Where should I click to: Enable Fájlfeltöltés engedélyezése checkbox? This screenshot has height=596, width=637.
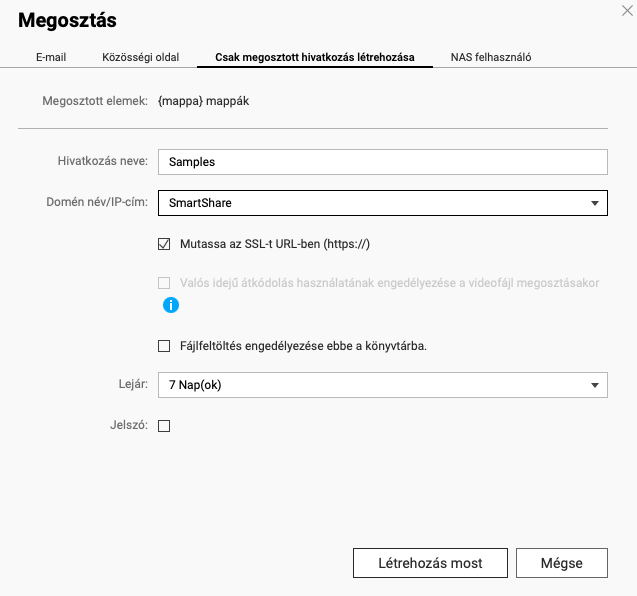(x=164, y=346)
